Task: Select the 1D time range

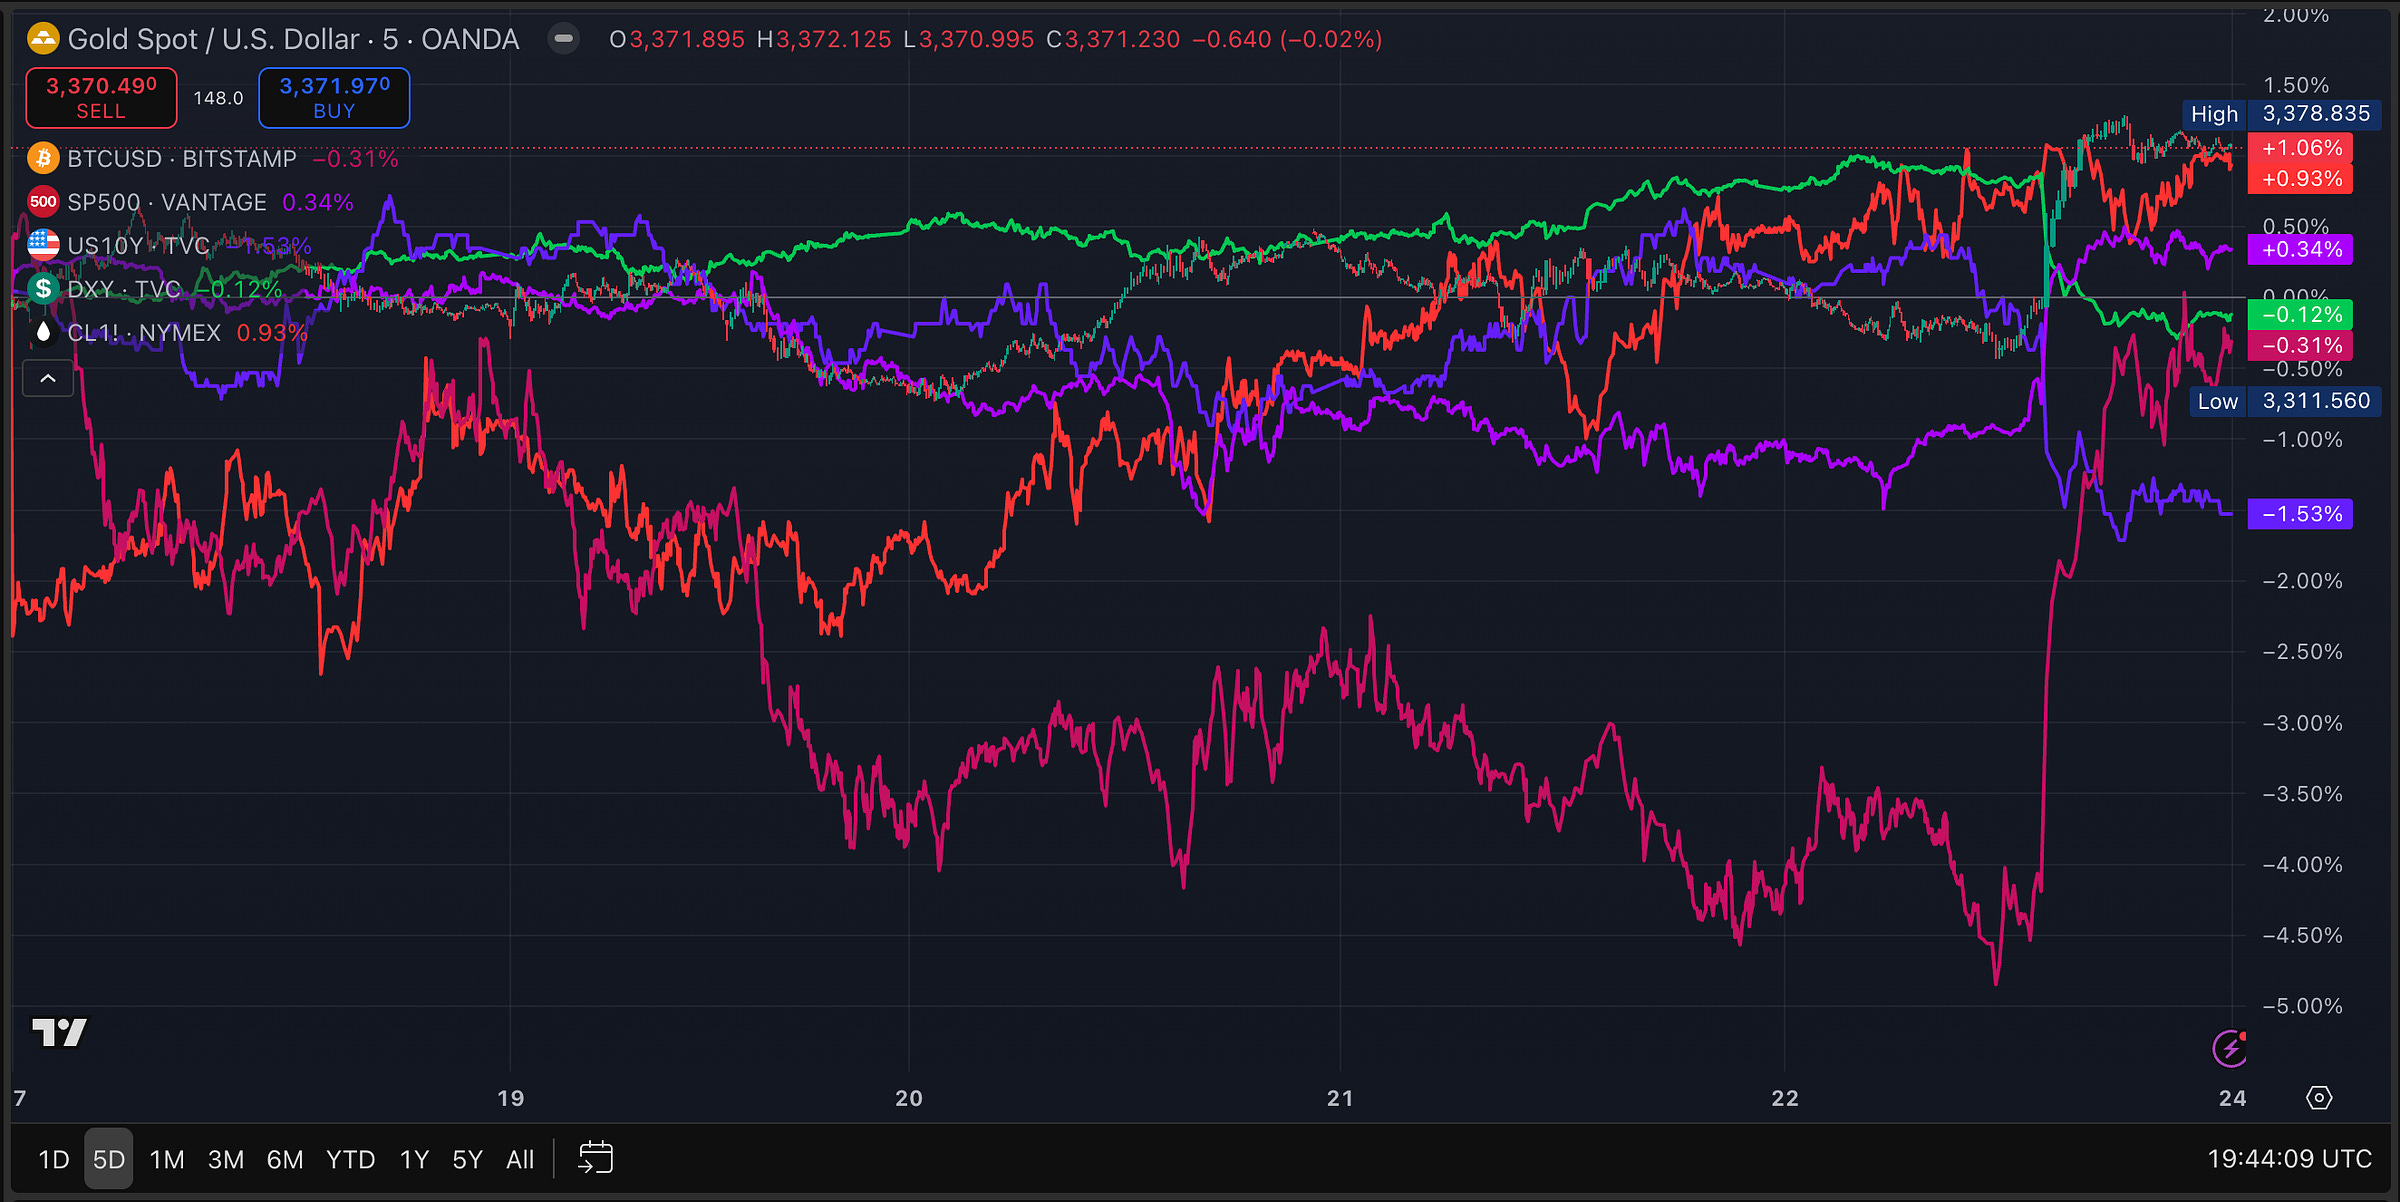Action: [x=54, y=1159]
